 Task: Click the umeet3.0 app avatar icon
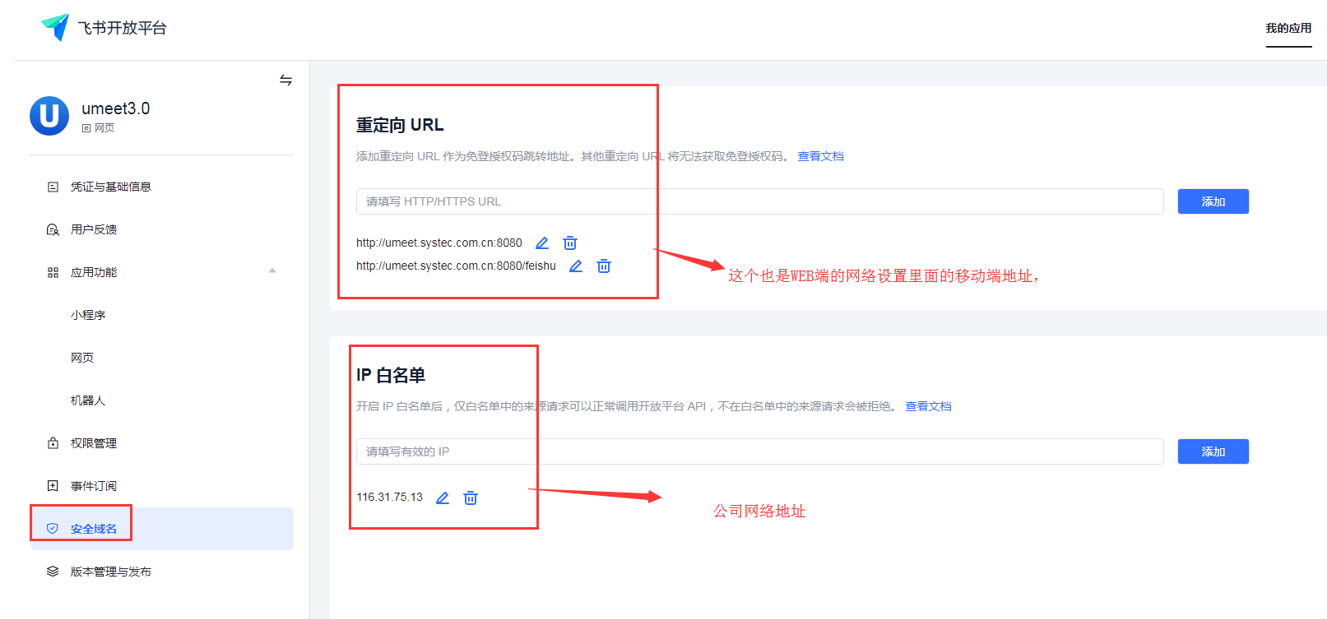pos(49,116)
